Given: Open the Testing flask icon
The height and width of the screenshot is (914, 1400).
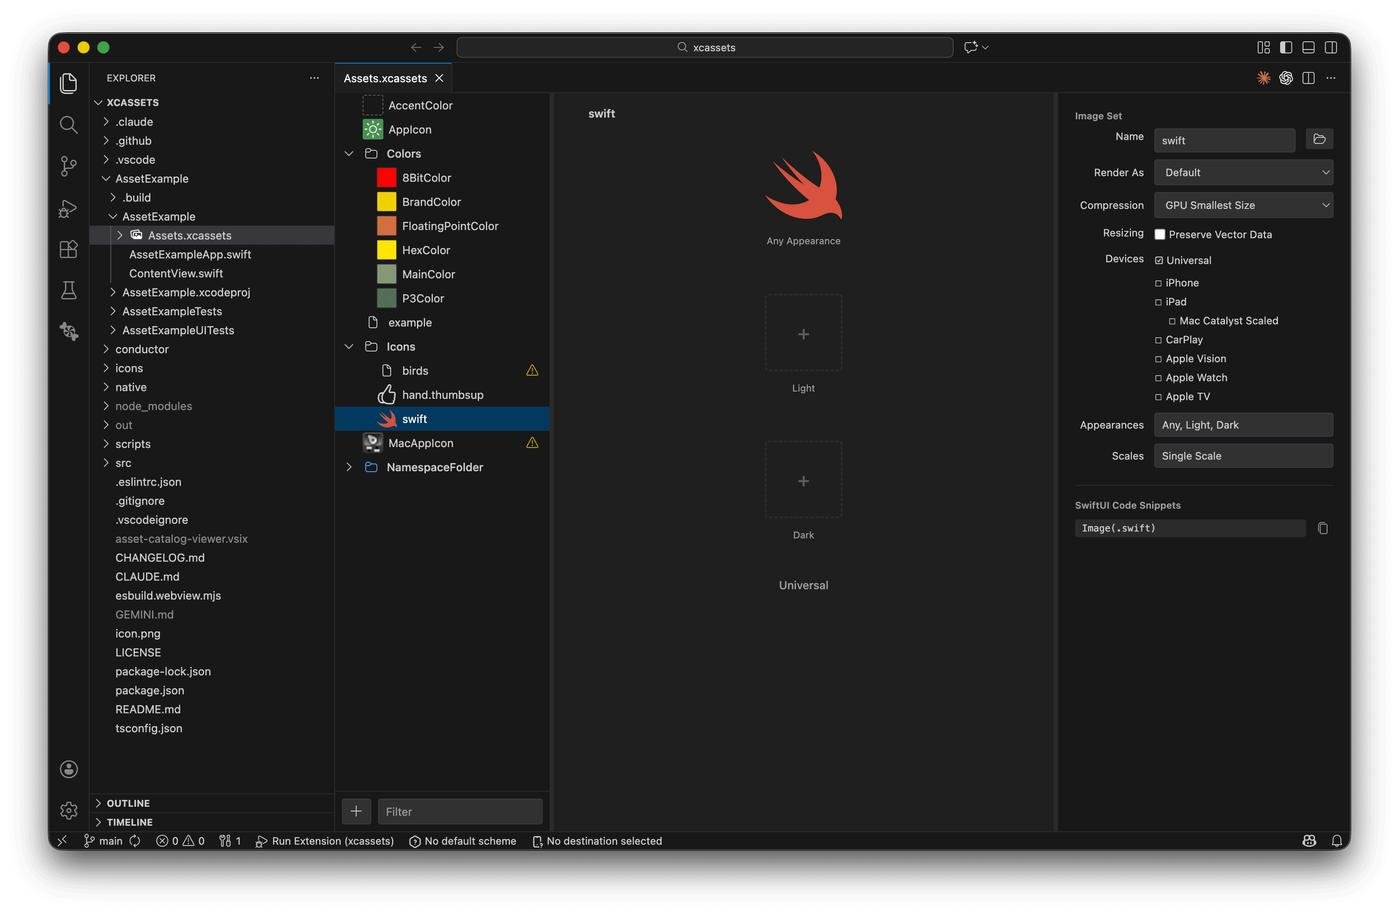Looking at the screenshot, I should tap(68, 290).
